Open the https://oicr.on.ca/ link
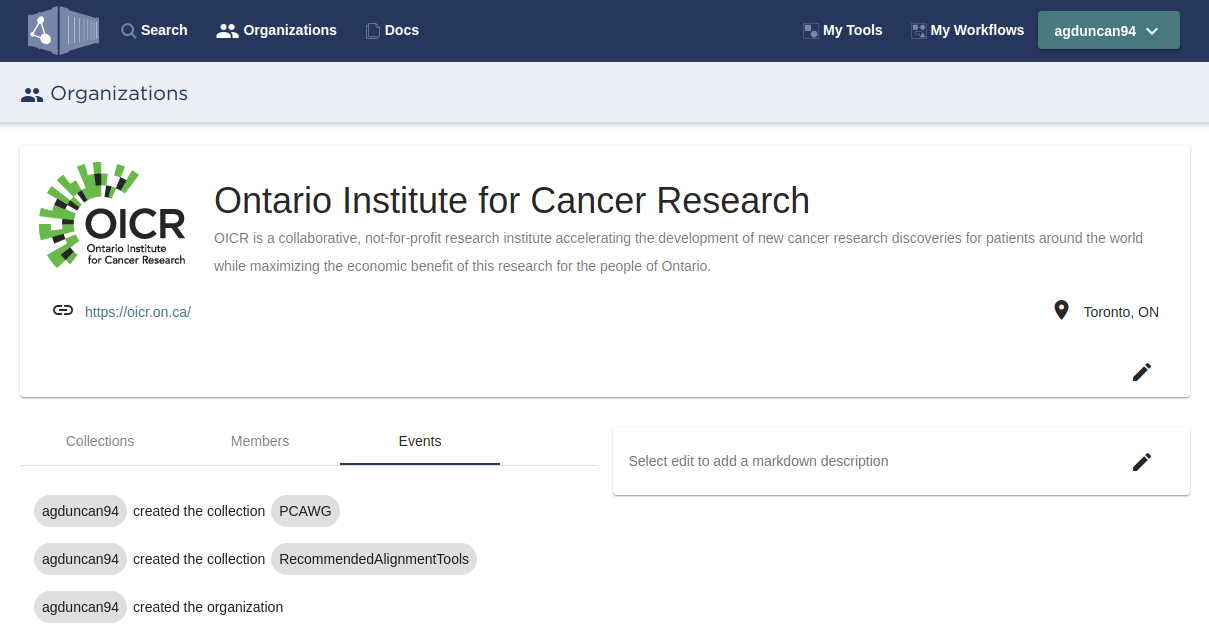1209x632 pixels. (138, 312)
